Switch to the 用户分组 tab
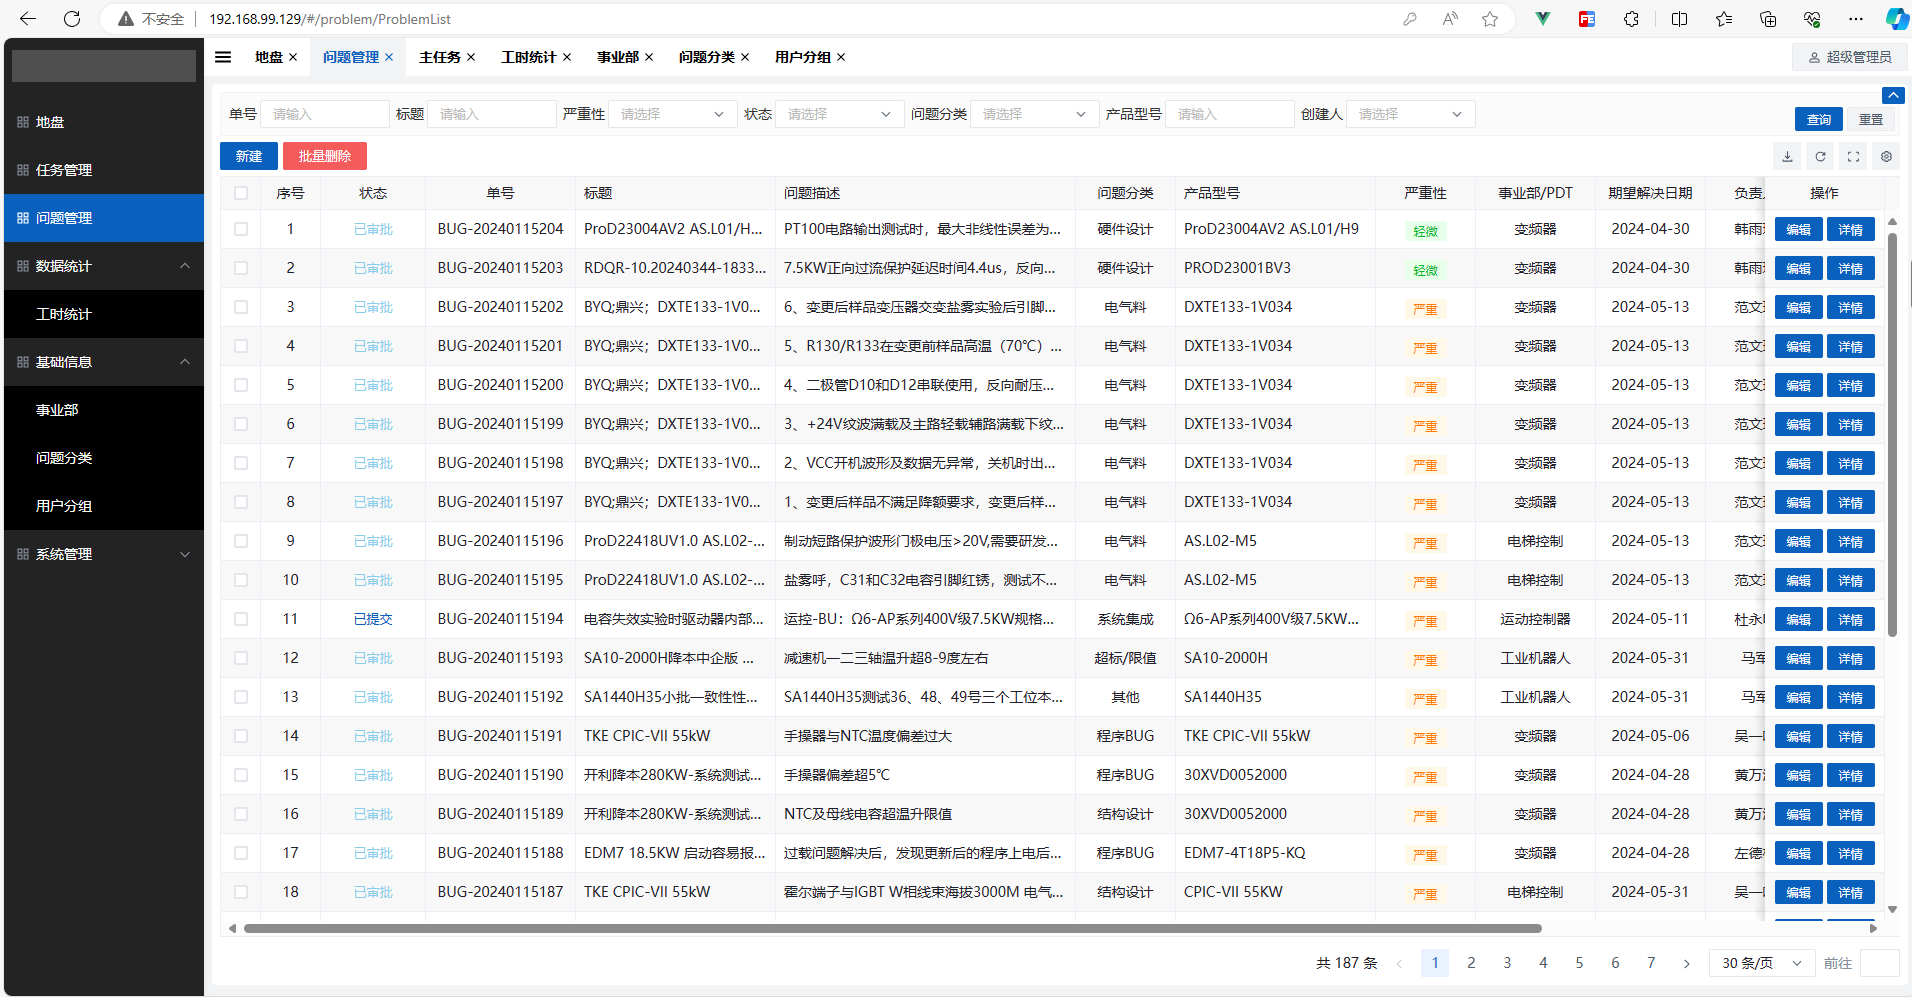Viewport: 1912px width, 997px height. click(803, 57)
